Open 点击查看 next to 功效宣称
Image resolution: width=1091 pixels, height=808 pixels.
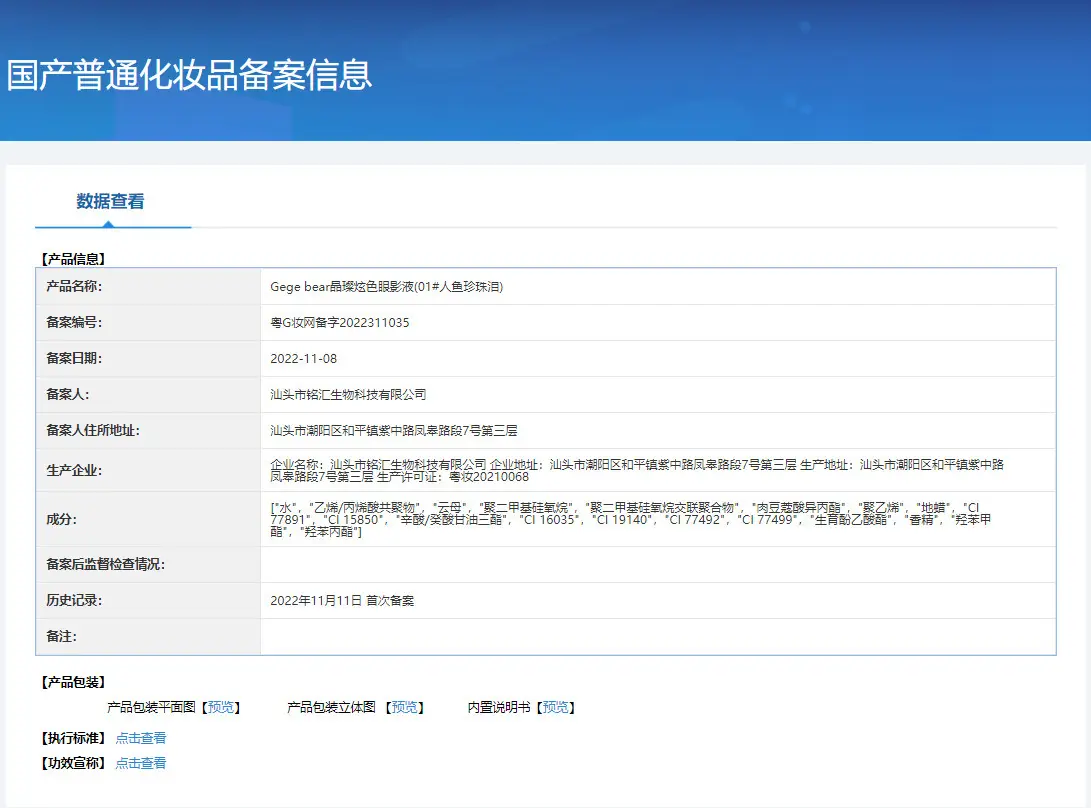point(141,763)
